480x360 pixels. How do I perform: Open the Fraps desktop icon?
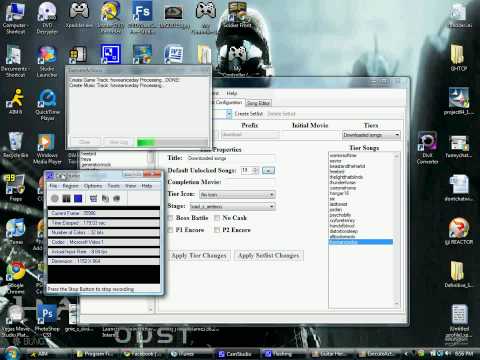15,187
